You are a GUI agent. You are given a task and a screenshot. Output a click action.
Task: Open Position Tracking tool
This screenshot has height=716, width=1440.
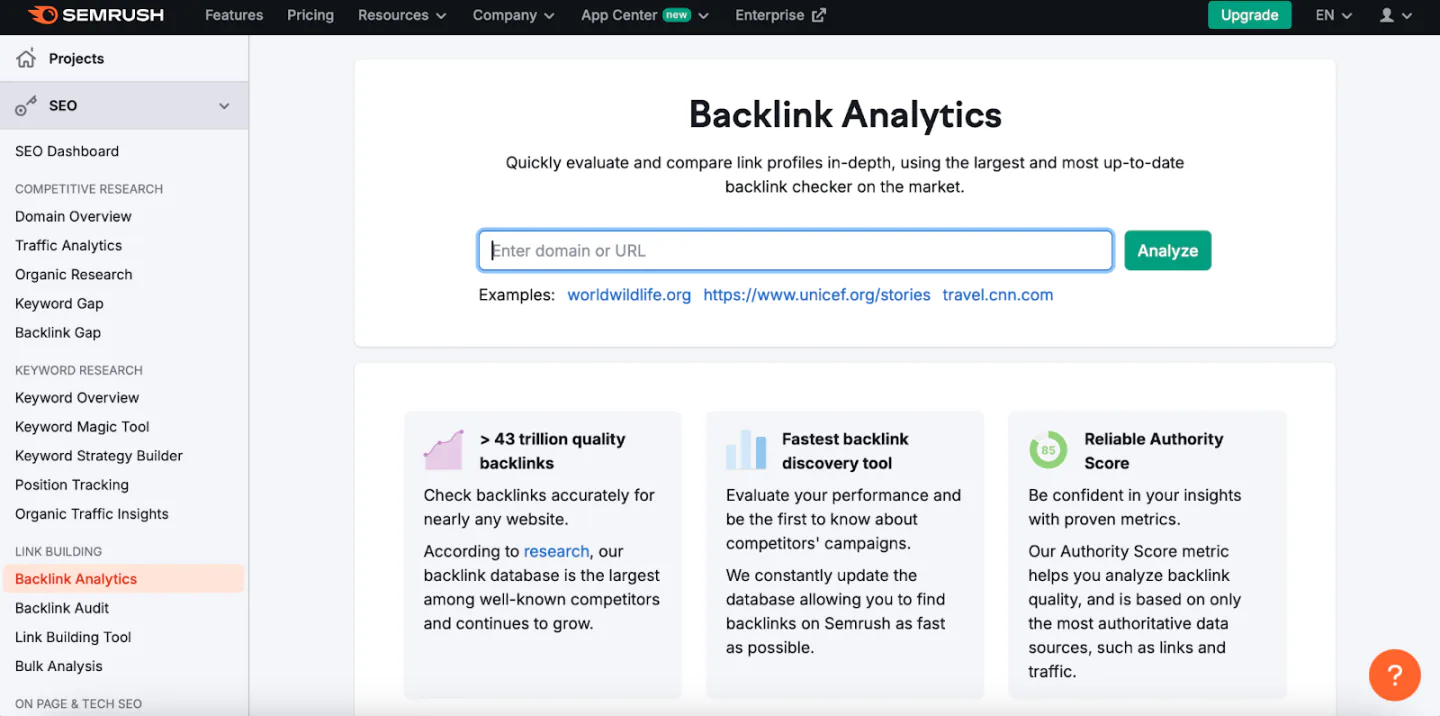(x=72, y=484)
